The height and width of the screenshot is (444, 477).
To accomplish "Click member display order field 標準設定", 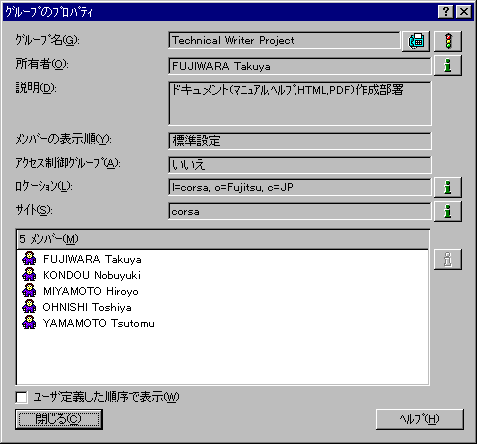I will (300, 141).
